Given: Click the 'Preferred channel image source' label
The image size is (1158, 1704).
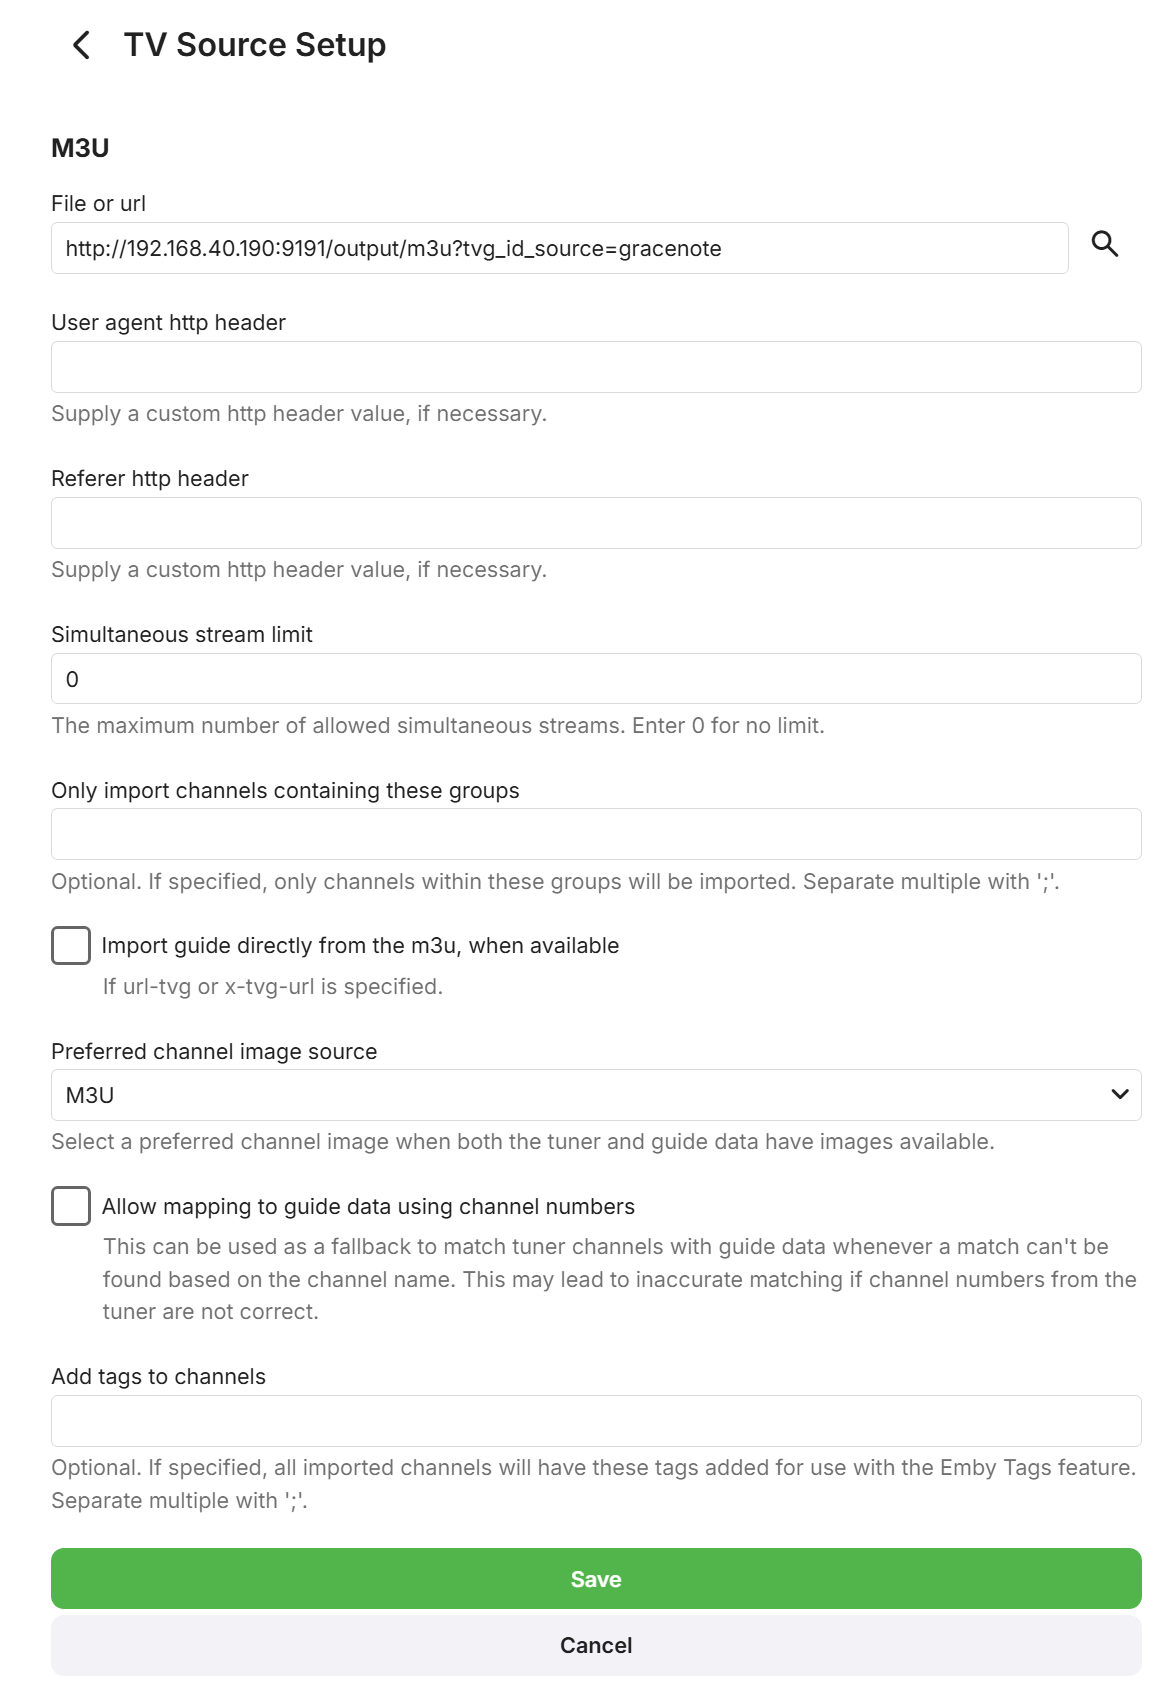Looking at the screenshot, I should coord(214,1052).
